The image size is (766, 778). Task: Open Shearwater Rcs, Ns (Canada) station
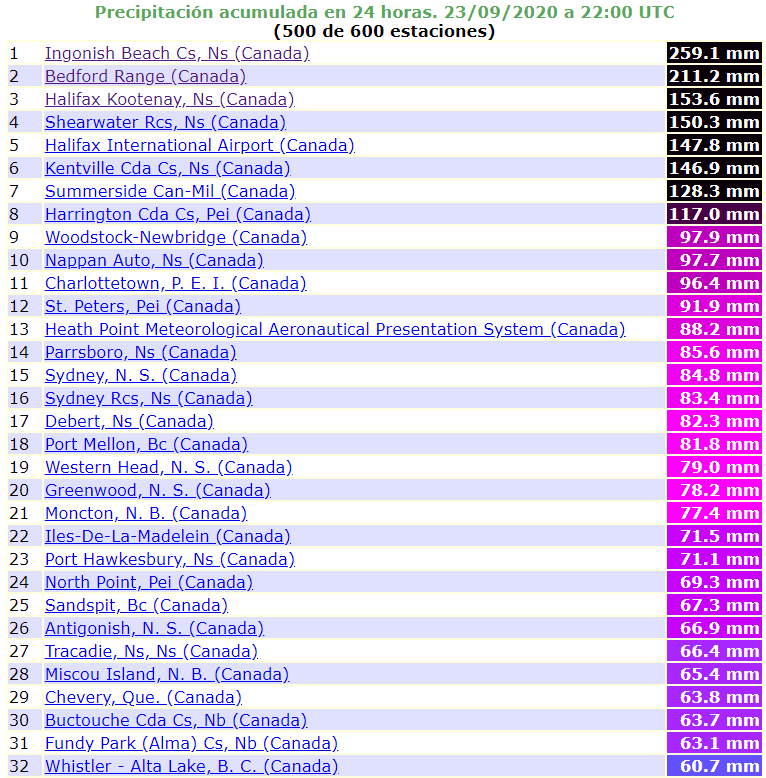click(165, 123)
